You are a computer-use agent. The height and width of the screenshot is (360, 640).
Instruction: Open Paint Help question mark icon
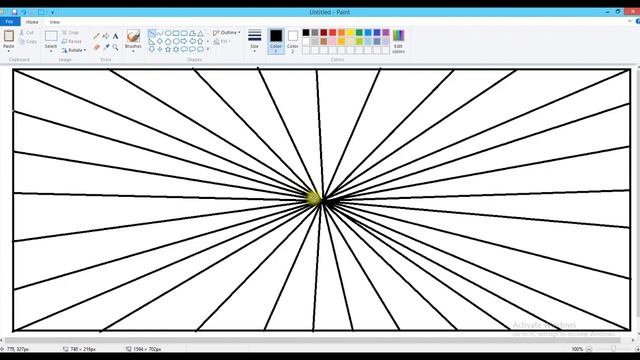point(638,21)
